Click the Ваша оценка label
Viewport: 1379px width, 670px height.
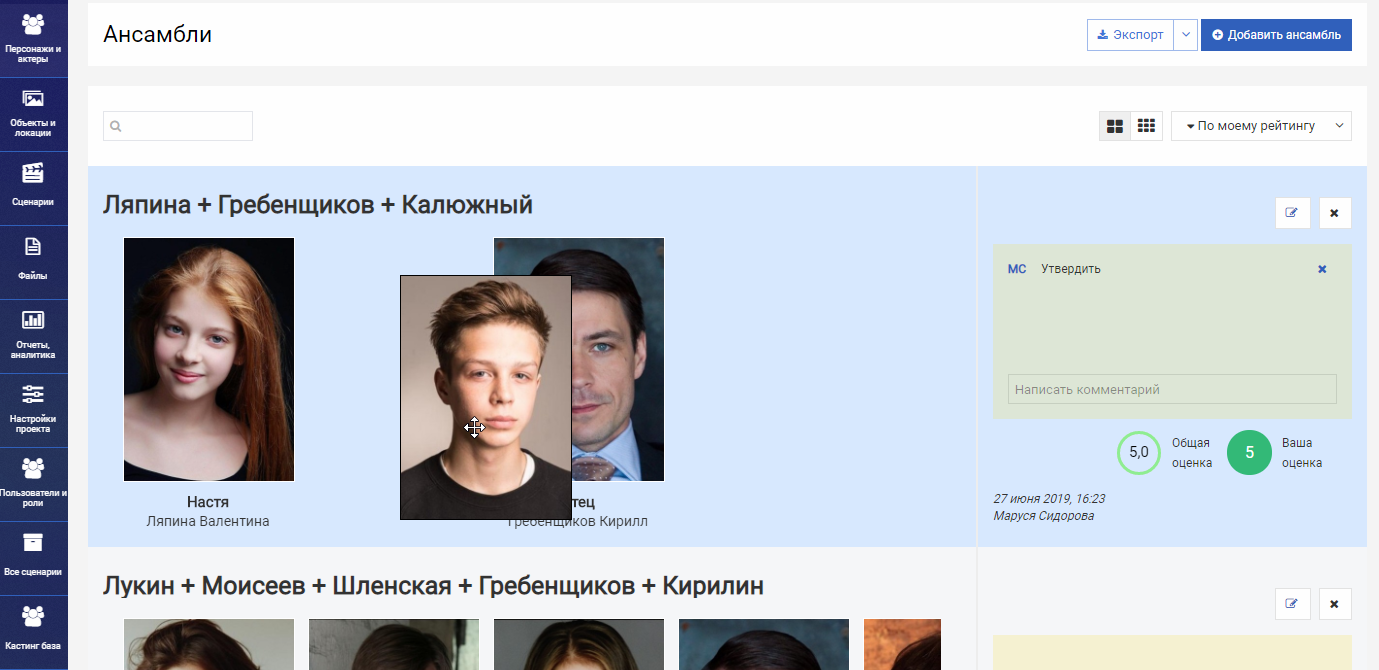(1302, 453)
